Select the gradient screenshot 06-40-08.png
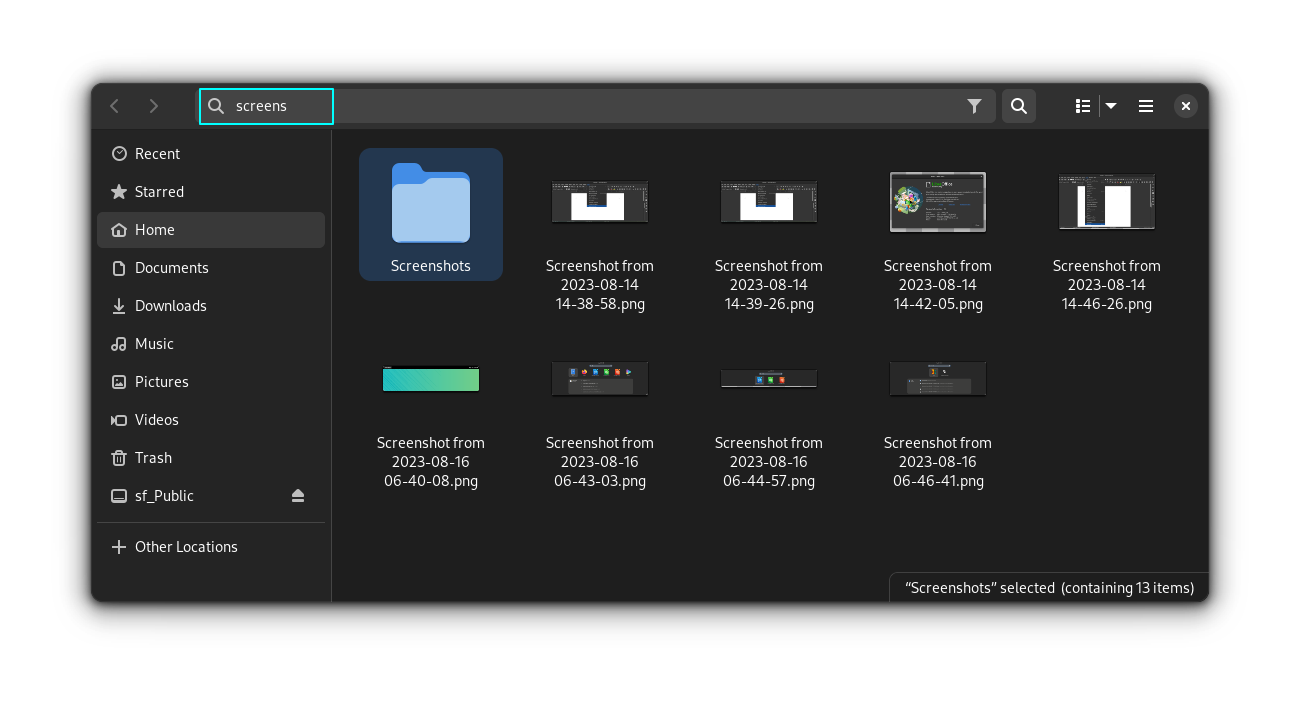This screenshot has width=1300, height=701. tap(431, 379)
